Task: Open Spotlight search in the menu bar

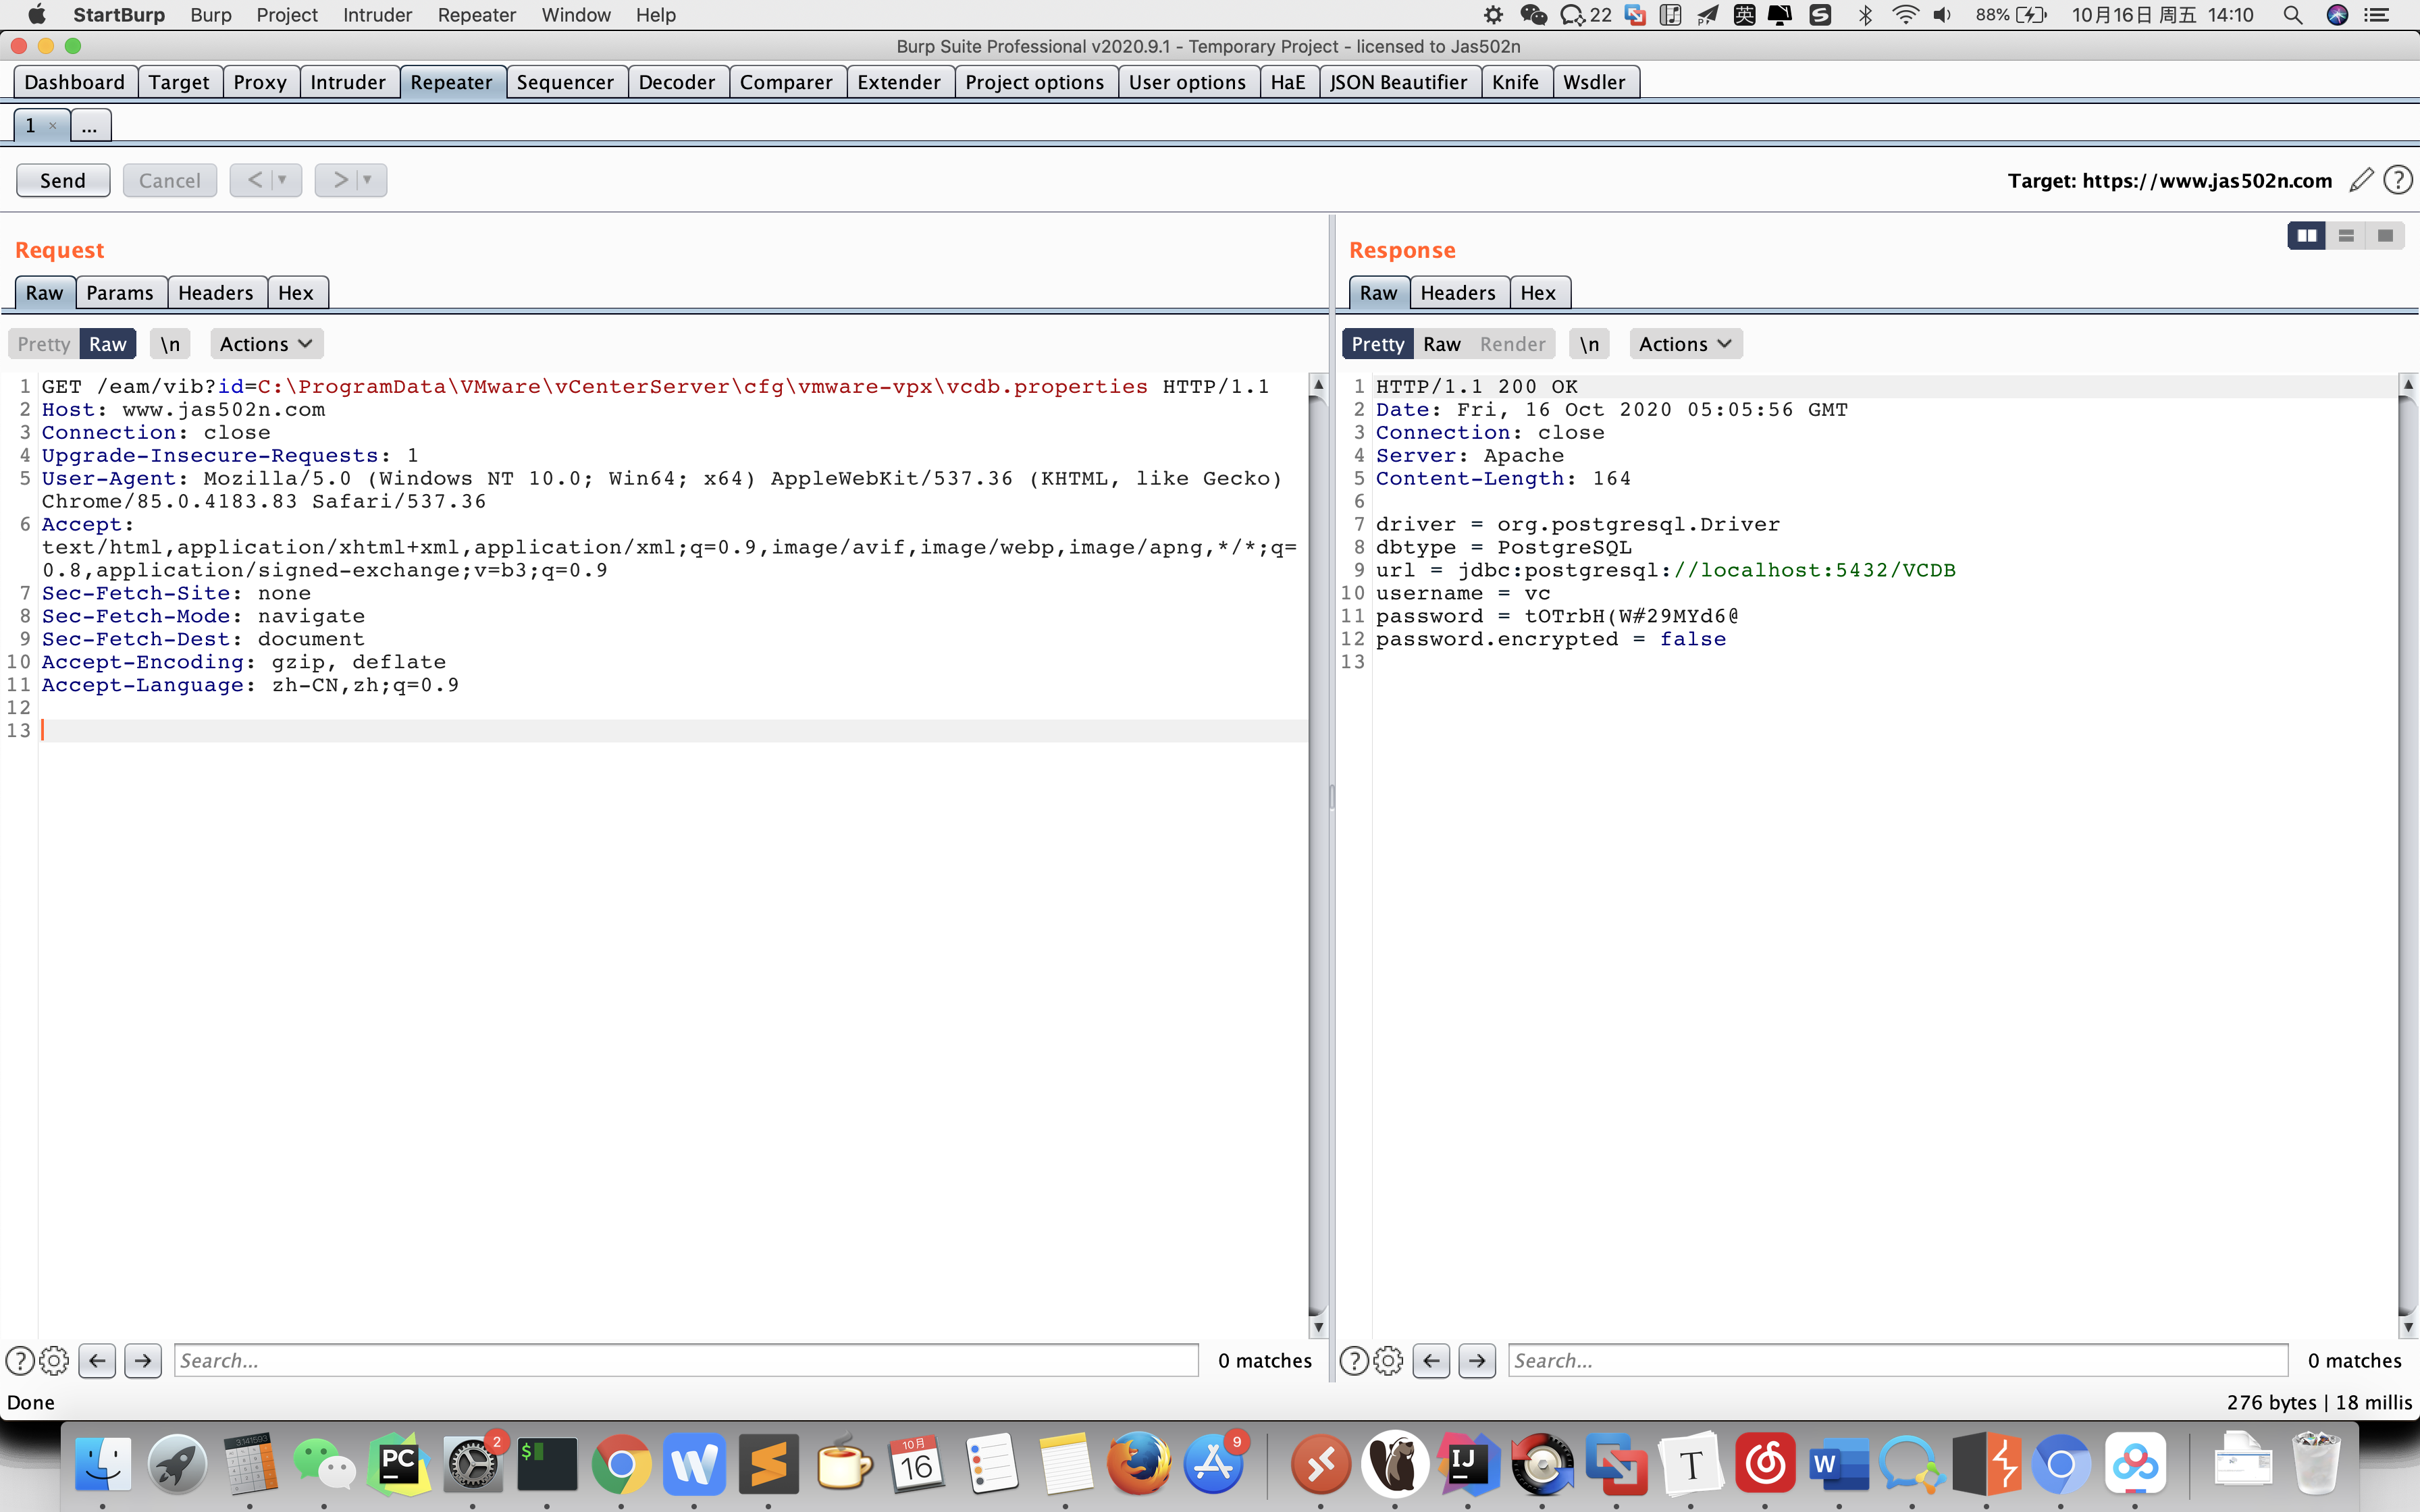Action: coord(2292,15)
